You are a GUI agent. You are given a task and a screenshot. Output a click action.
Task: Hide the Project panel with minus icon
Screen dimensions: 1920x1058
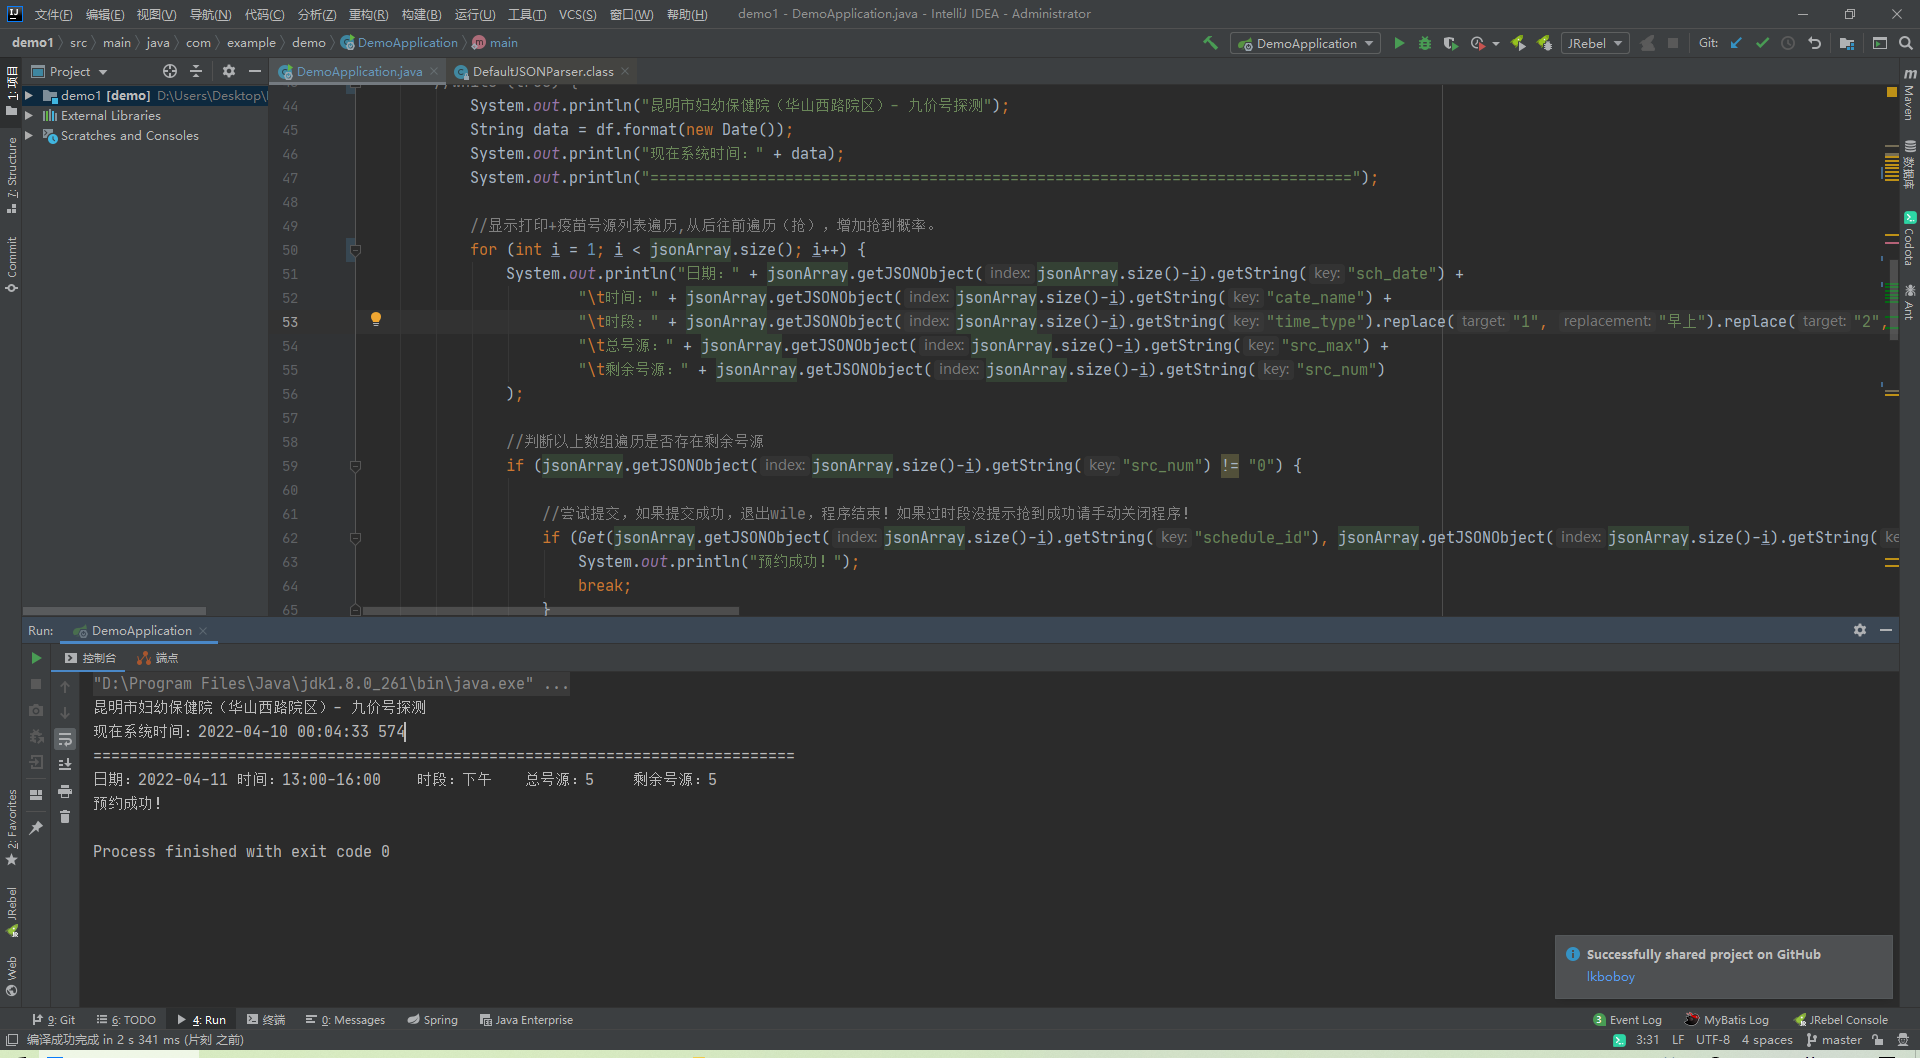255,71
